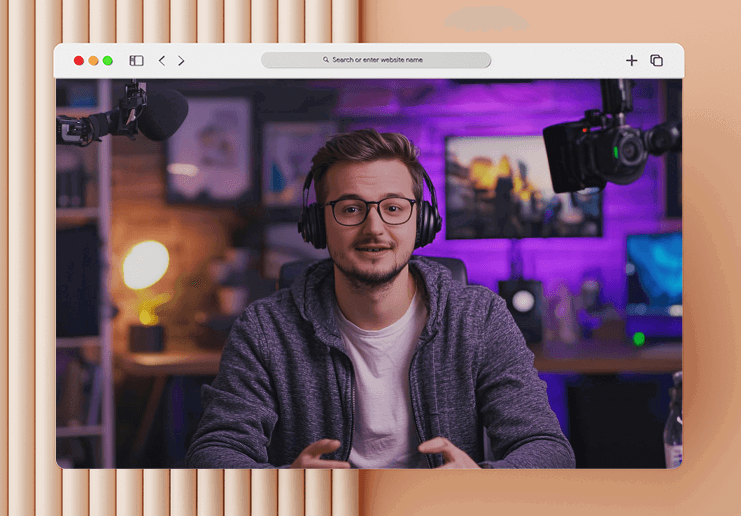Click the blue computer monitor in video

(653, 272)
